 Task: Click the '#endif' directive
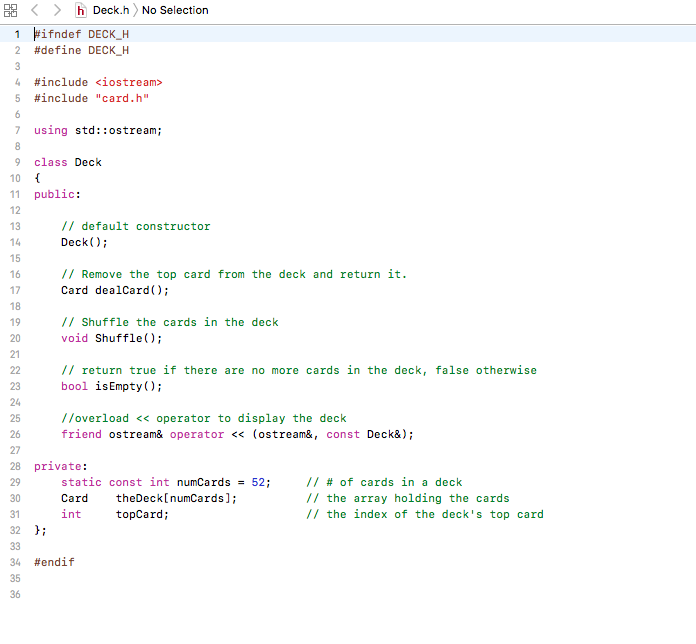(x=54, y=562)
